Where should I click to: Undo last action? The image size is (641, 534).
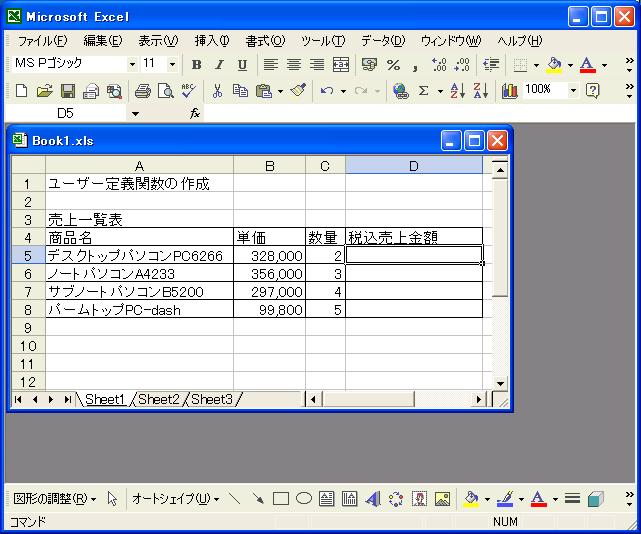click(327, 90)
